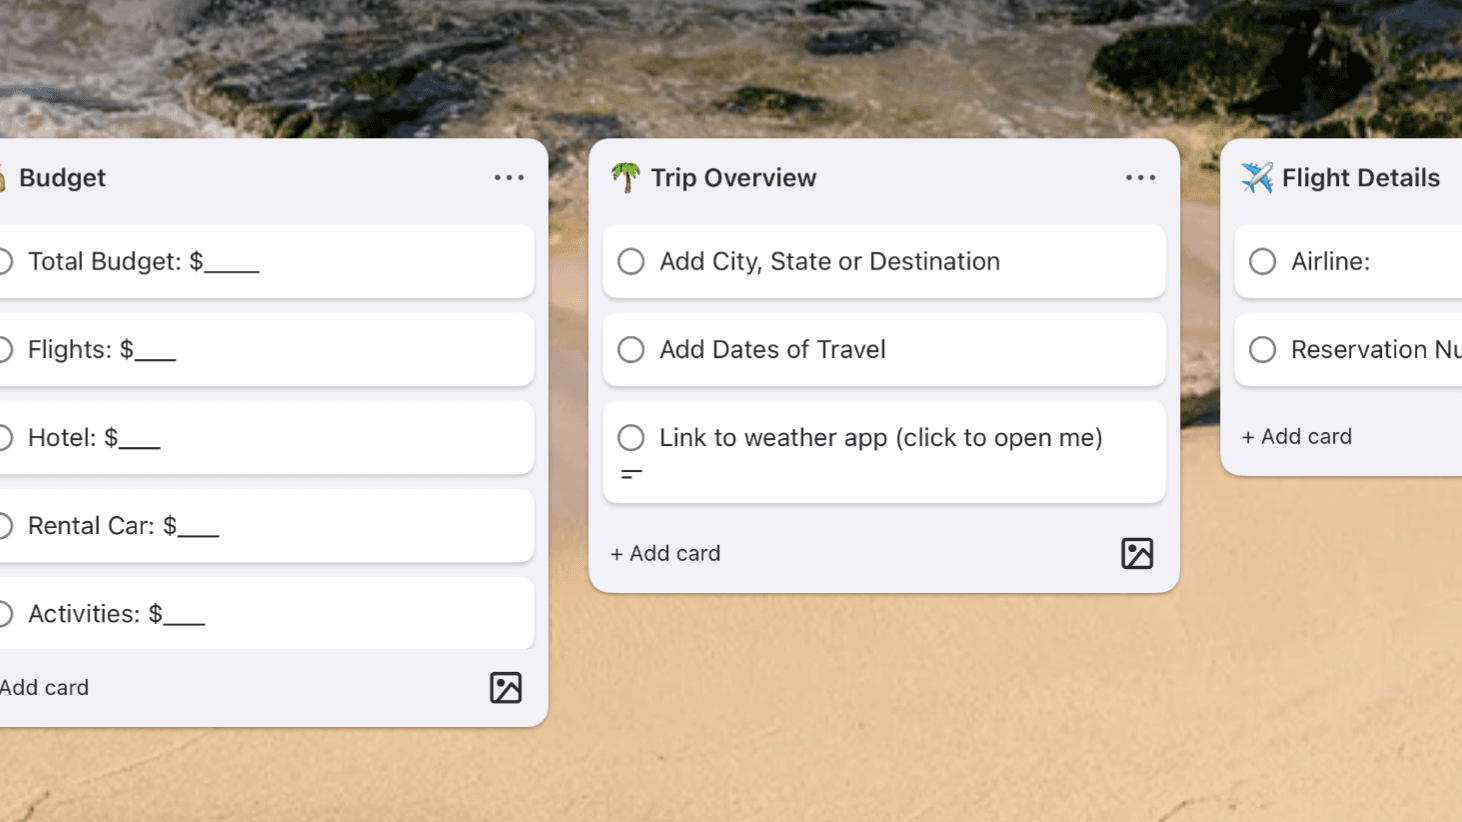Image resolution: width=1462 pixels, height=822 pixels.
Task: Open the 'Rental Car: $' card
Action: click(267, 526)
